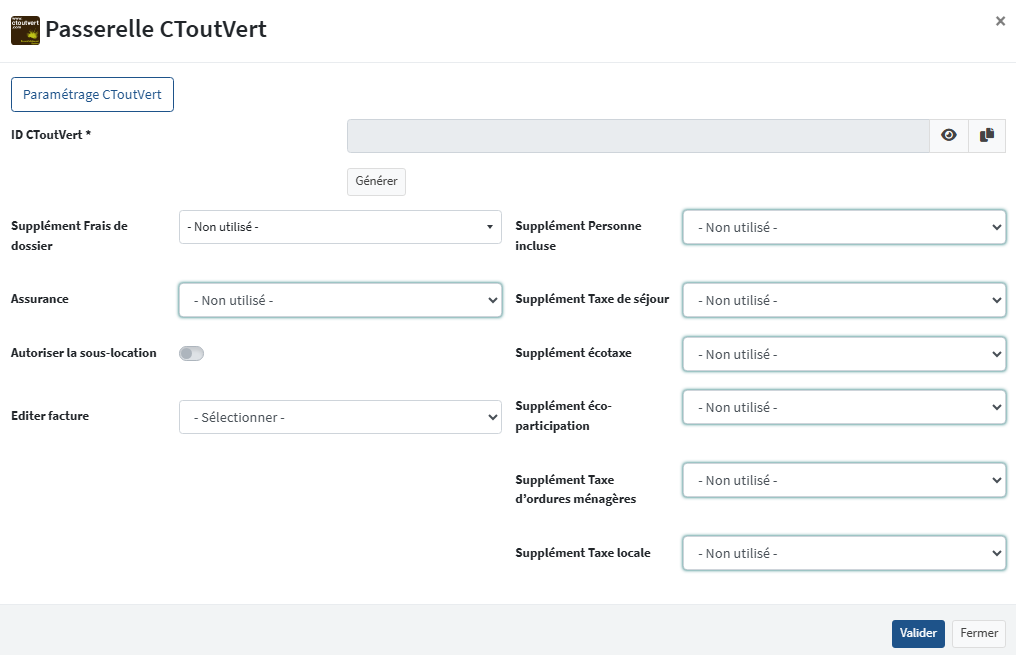Expand the Supplément Taxe locale dropdown
This screenshot has height=655, width=1016.
[844, 553]
